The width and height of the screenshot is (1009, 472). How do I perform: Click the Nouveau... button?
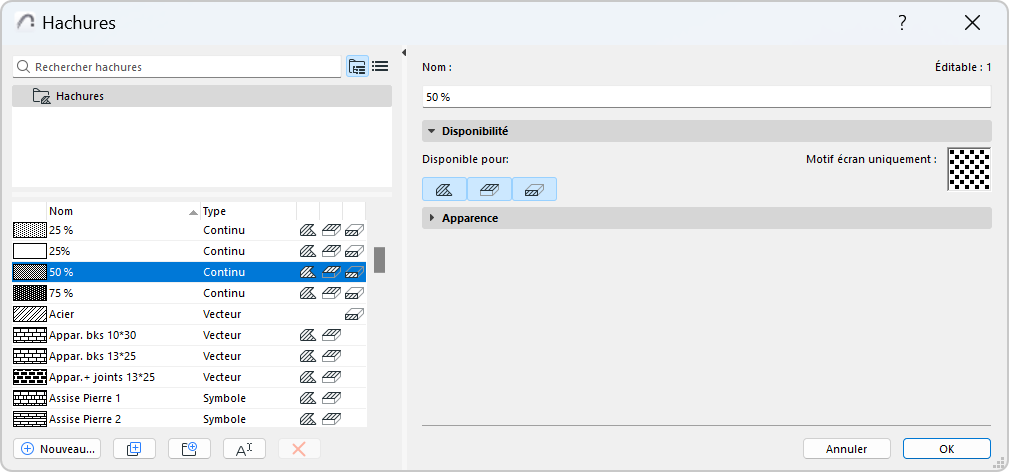[x=59, y=449]
